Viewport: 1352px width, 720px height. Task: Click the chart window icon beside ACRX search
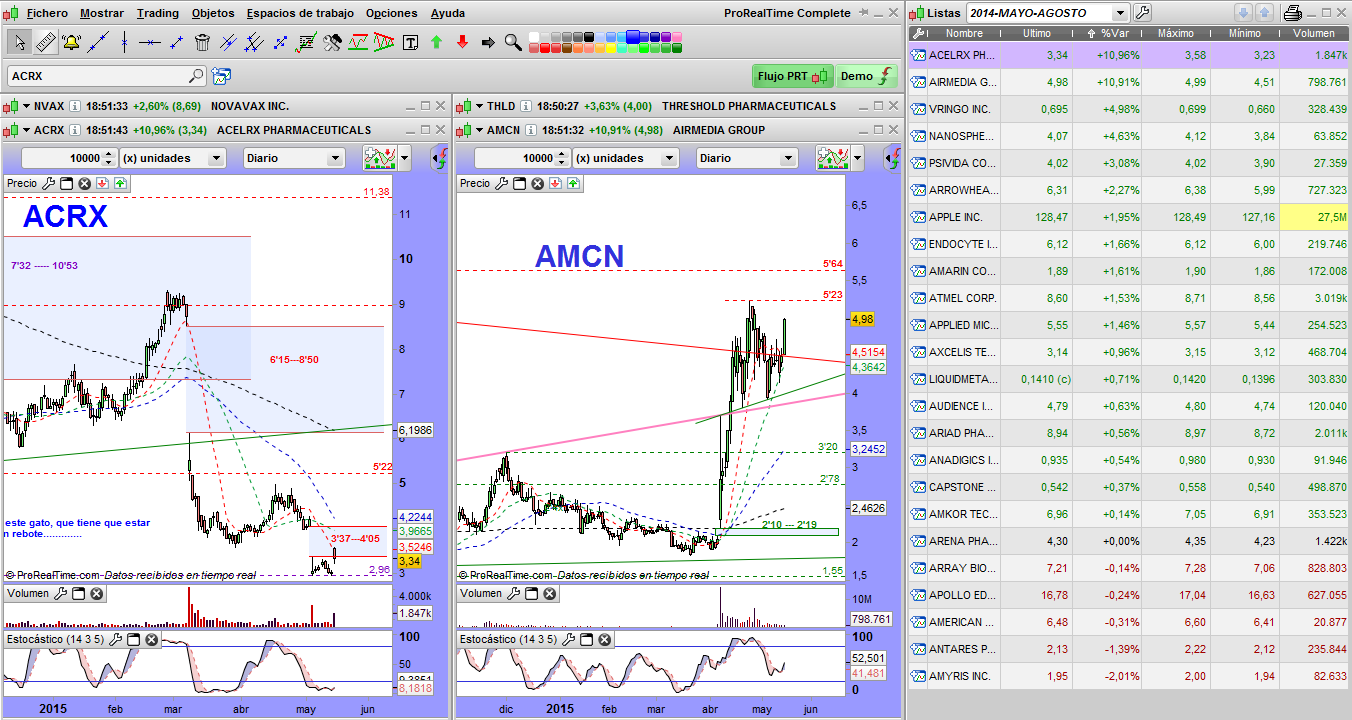point(221,76)
